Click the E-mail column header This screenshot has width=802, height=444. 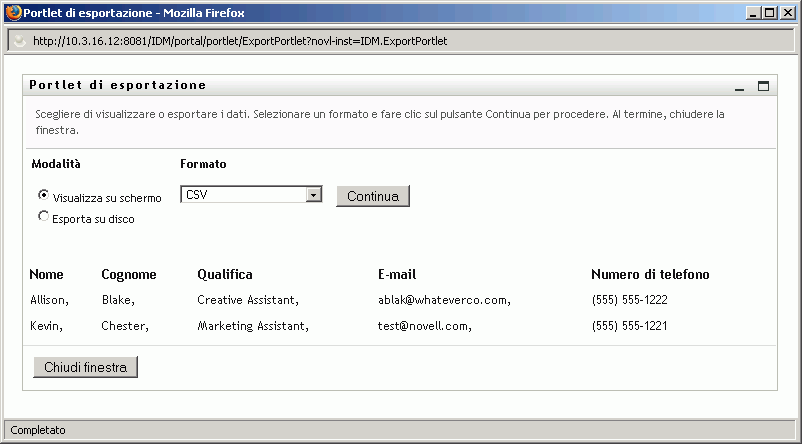(x=397, y=275)
